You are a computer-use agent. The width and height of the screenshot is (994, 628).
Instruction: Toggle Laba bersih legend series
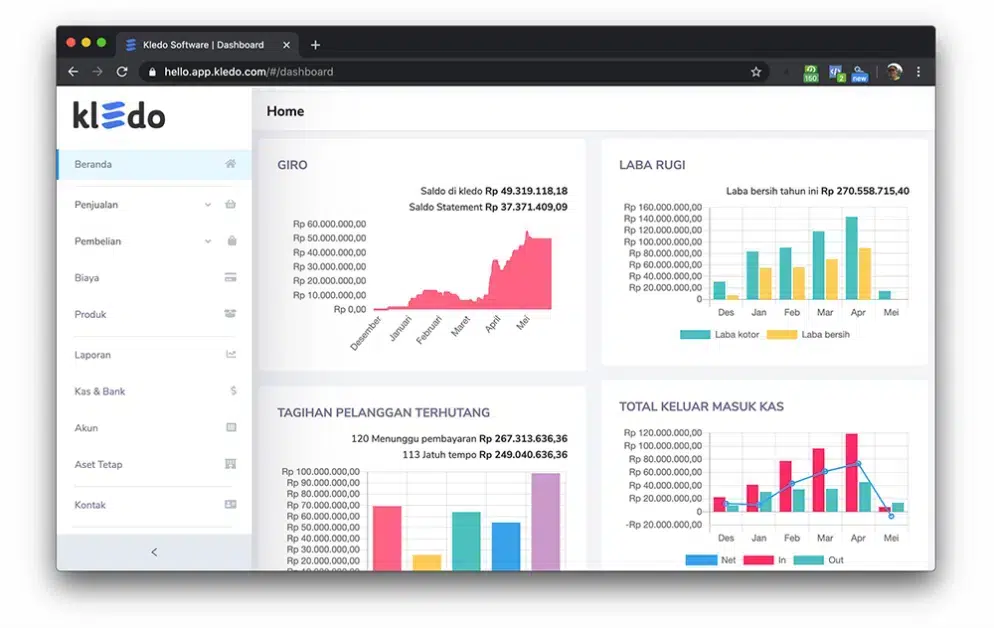808,335
